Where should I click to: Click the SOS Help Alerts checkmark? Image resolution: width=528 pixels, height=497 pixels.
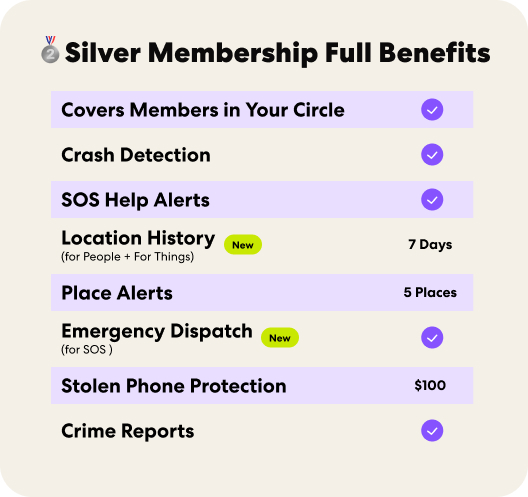coord(432,200)
